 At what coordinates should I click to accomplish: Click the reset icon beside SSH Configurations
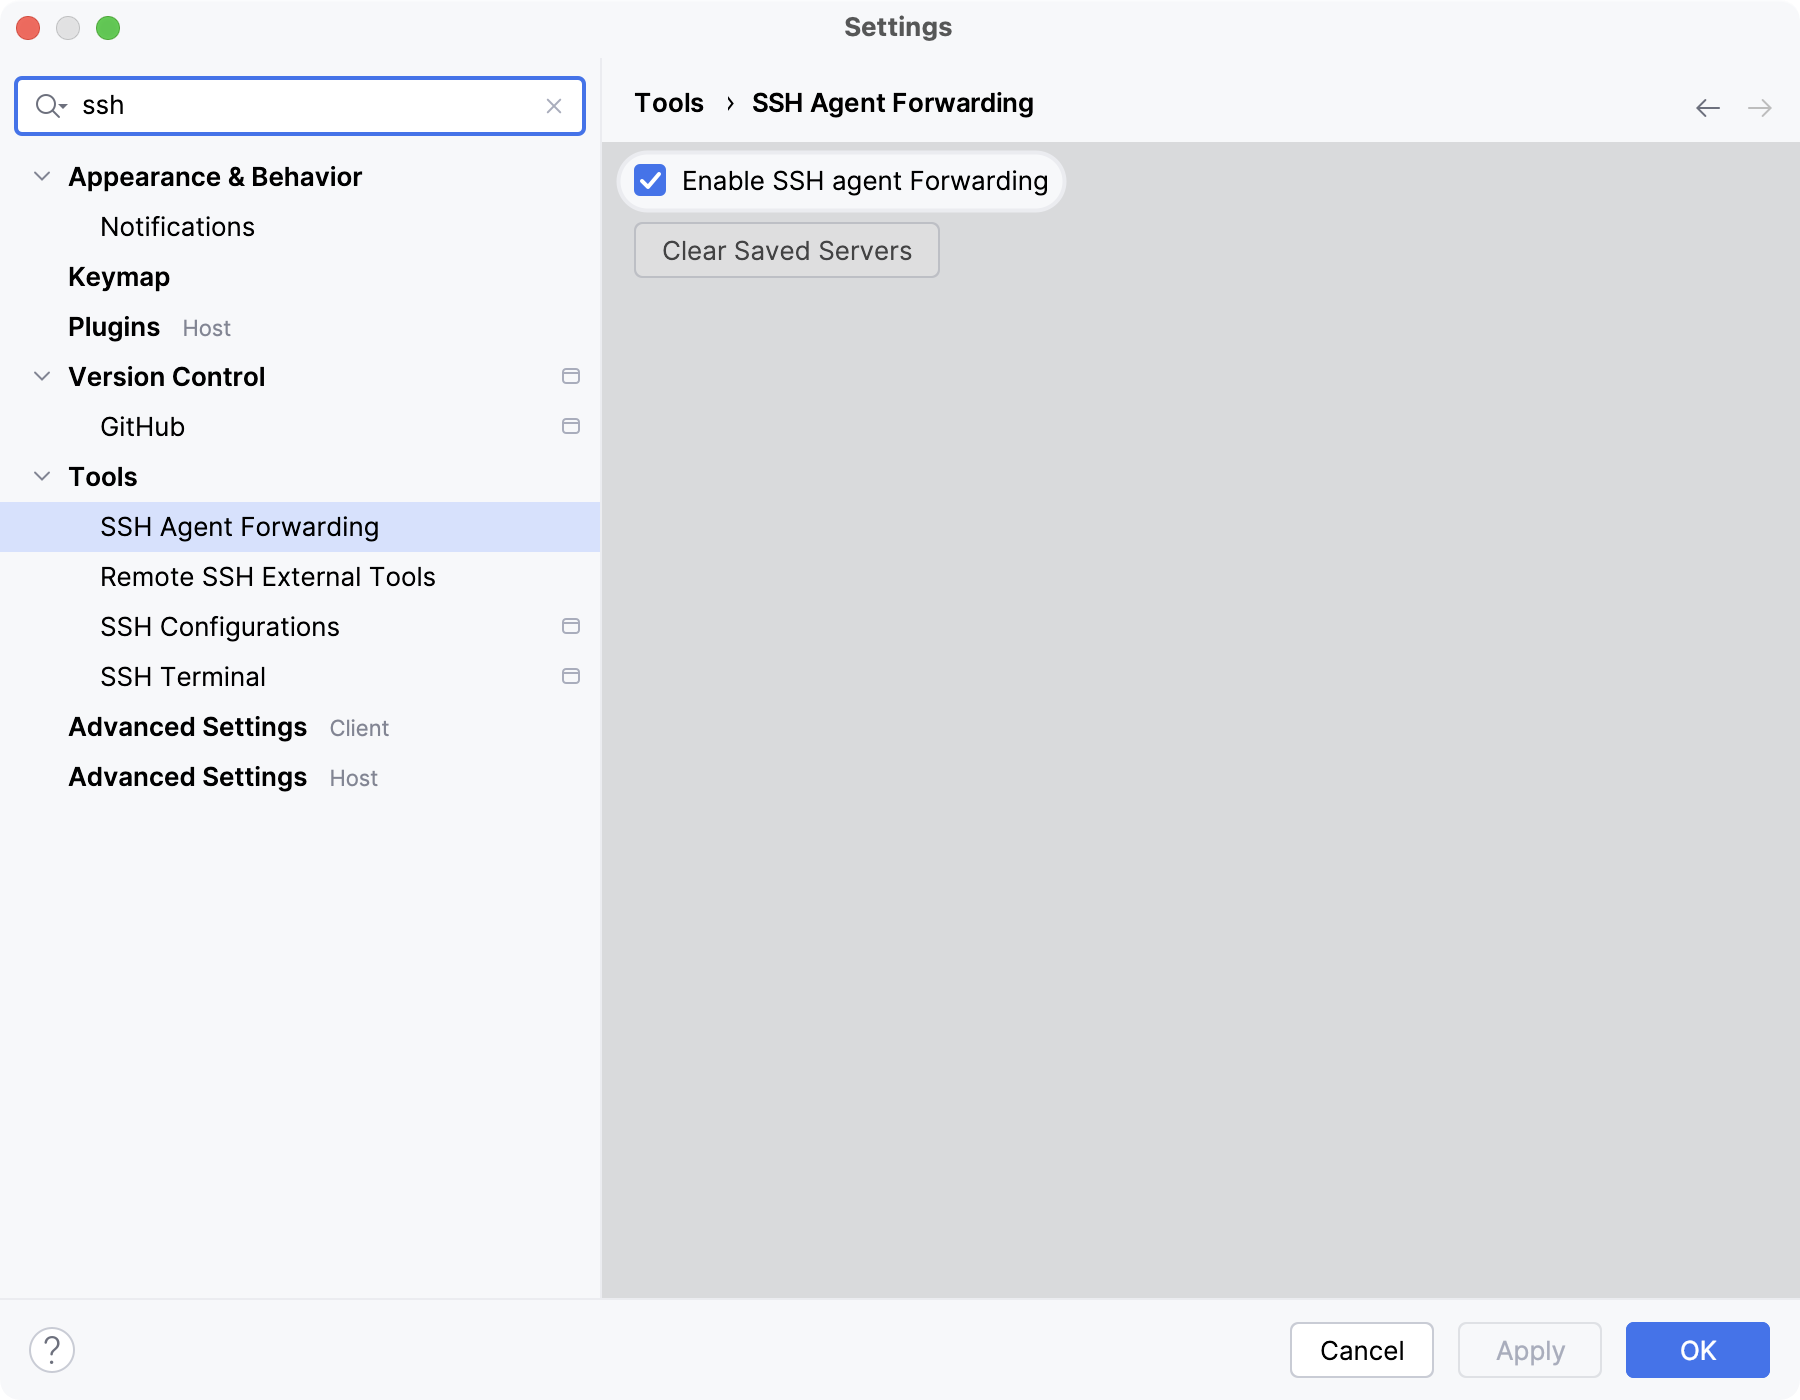pyautogui.click(x=571, y=626)
